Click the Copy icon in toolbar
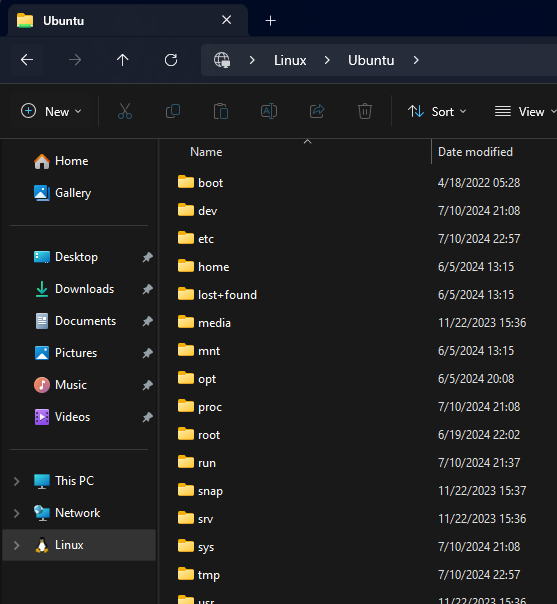 point(173,111)
